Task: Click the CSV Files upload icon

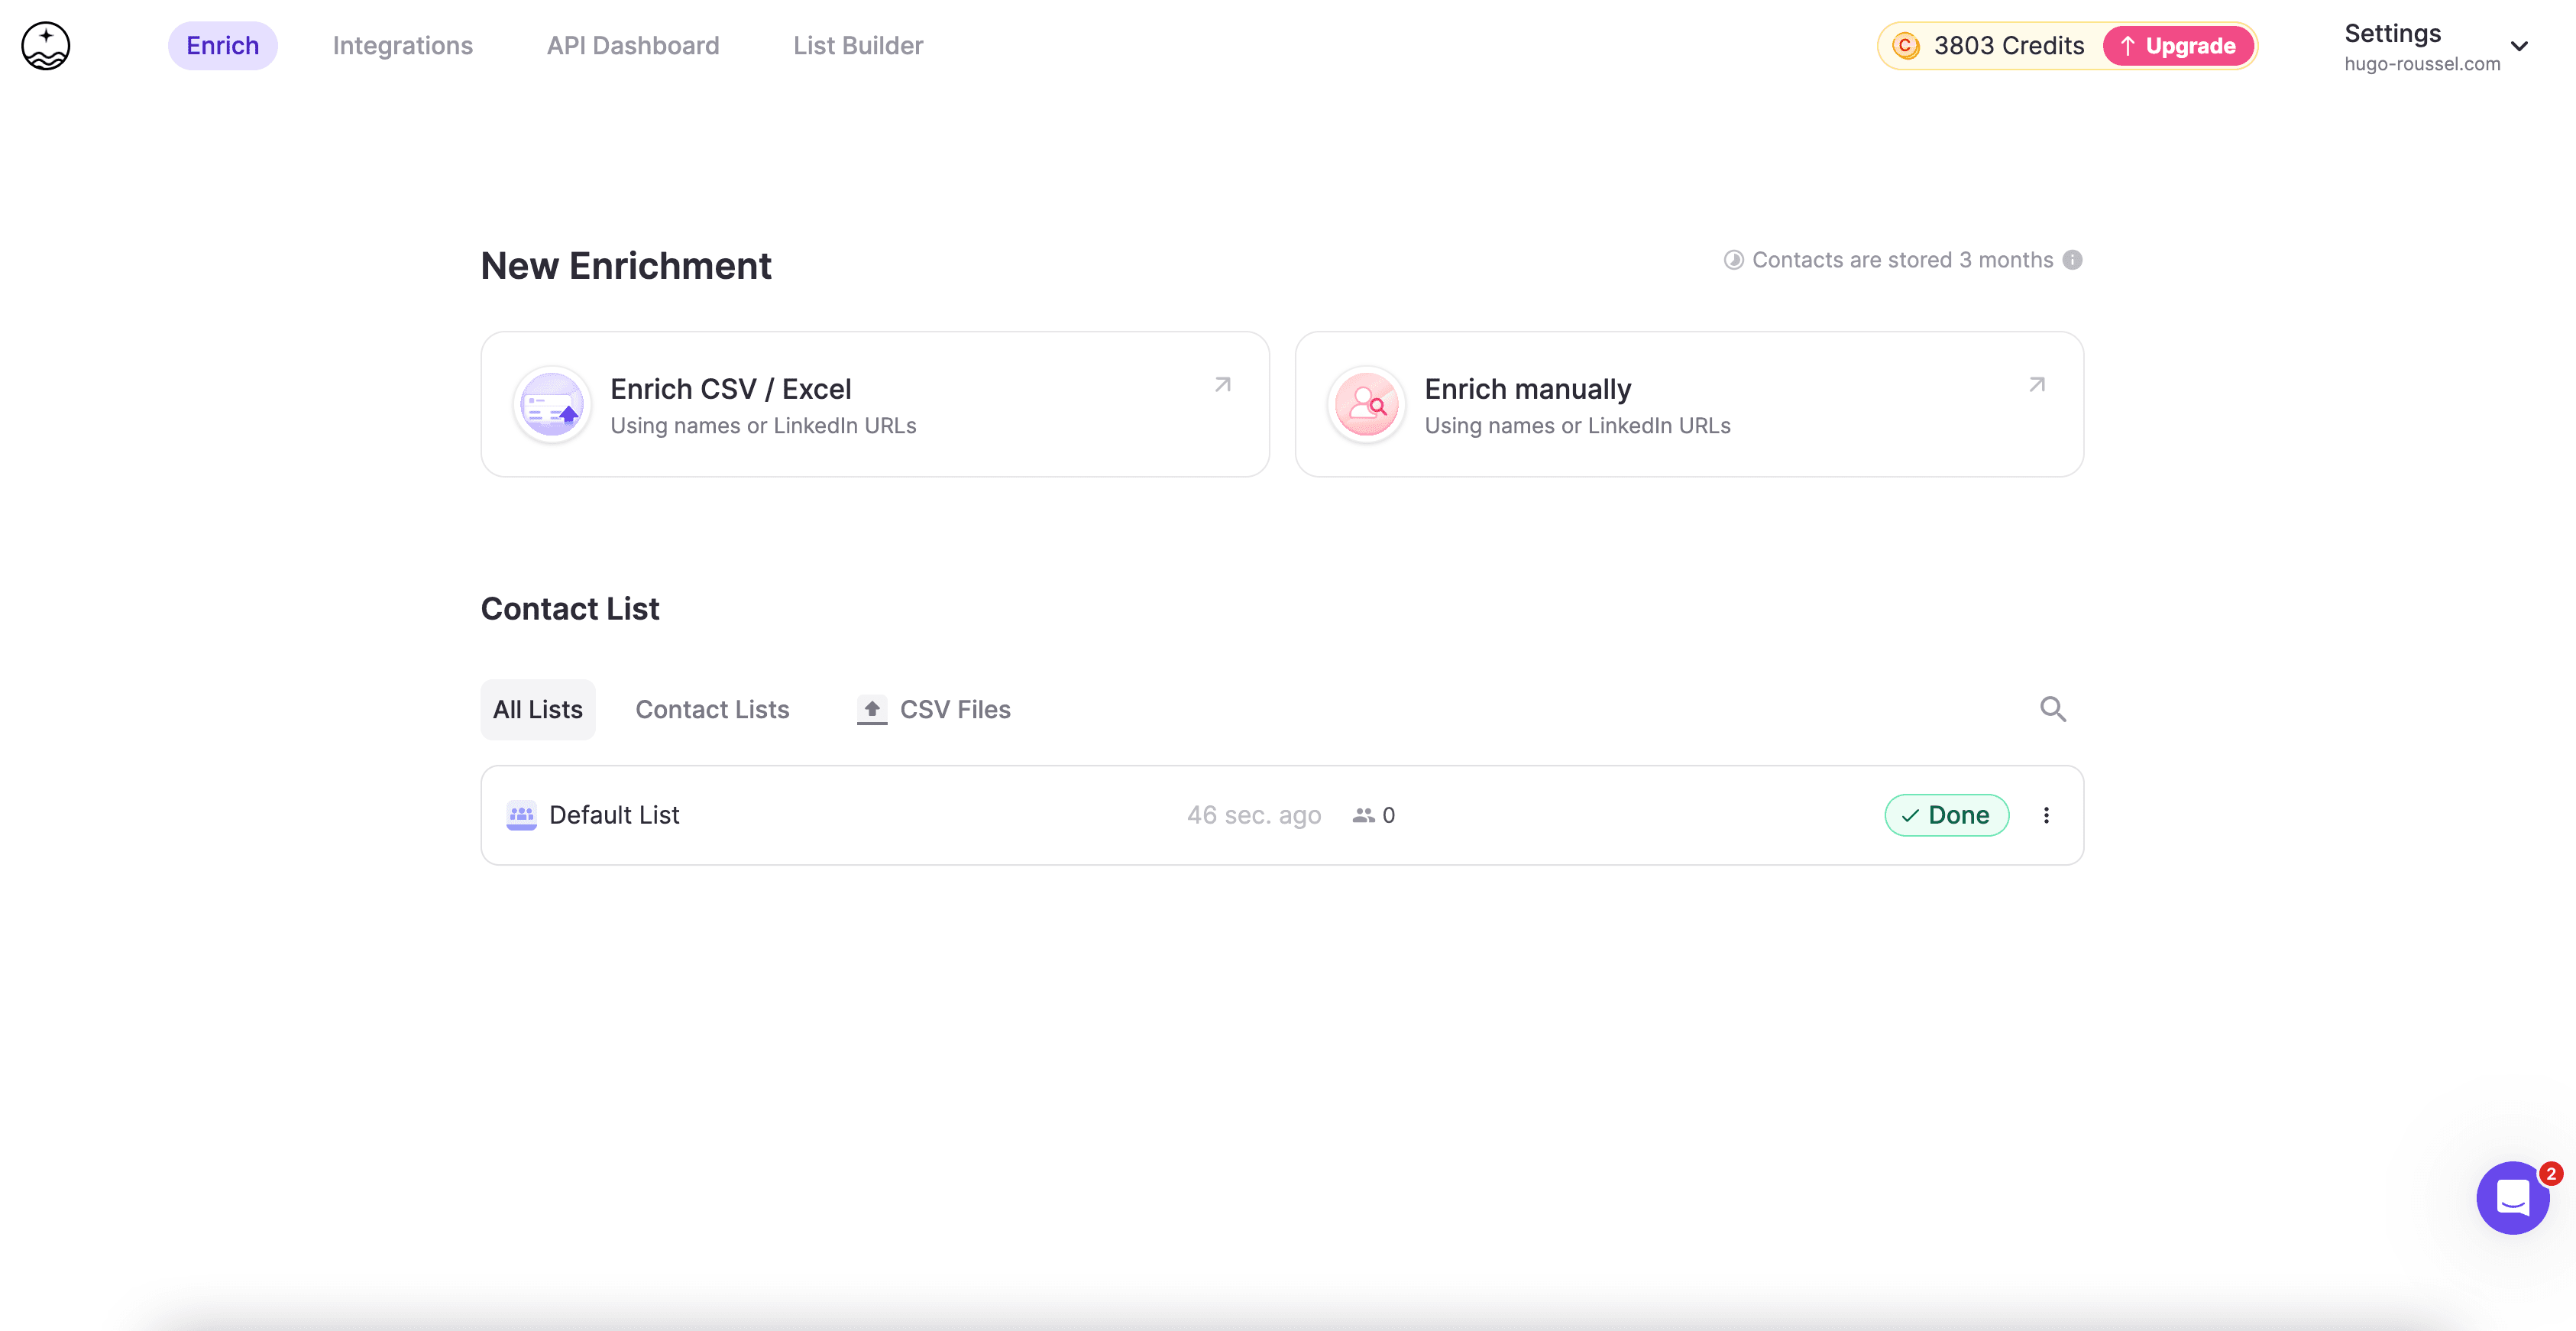Action: 872,710
